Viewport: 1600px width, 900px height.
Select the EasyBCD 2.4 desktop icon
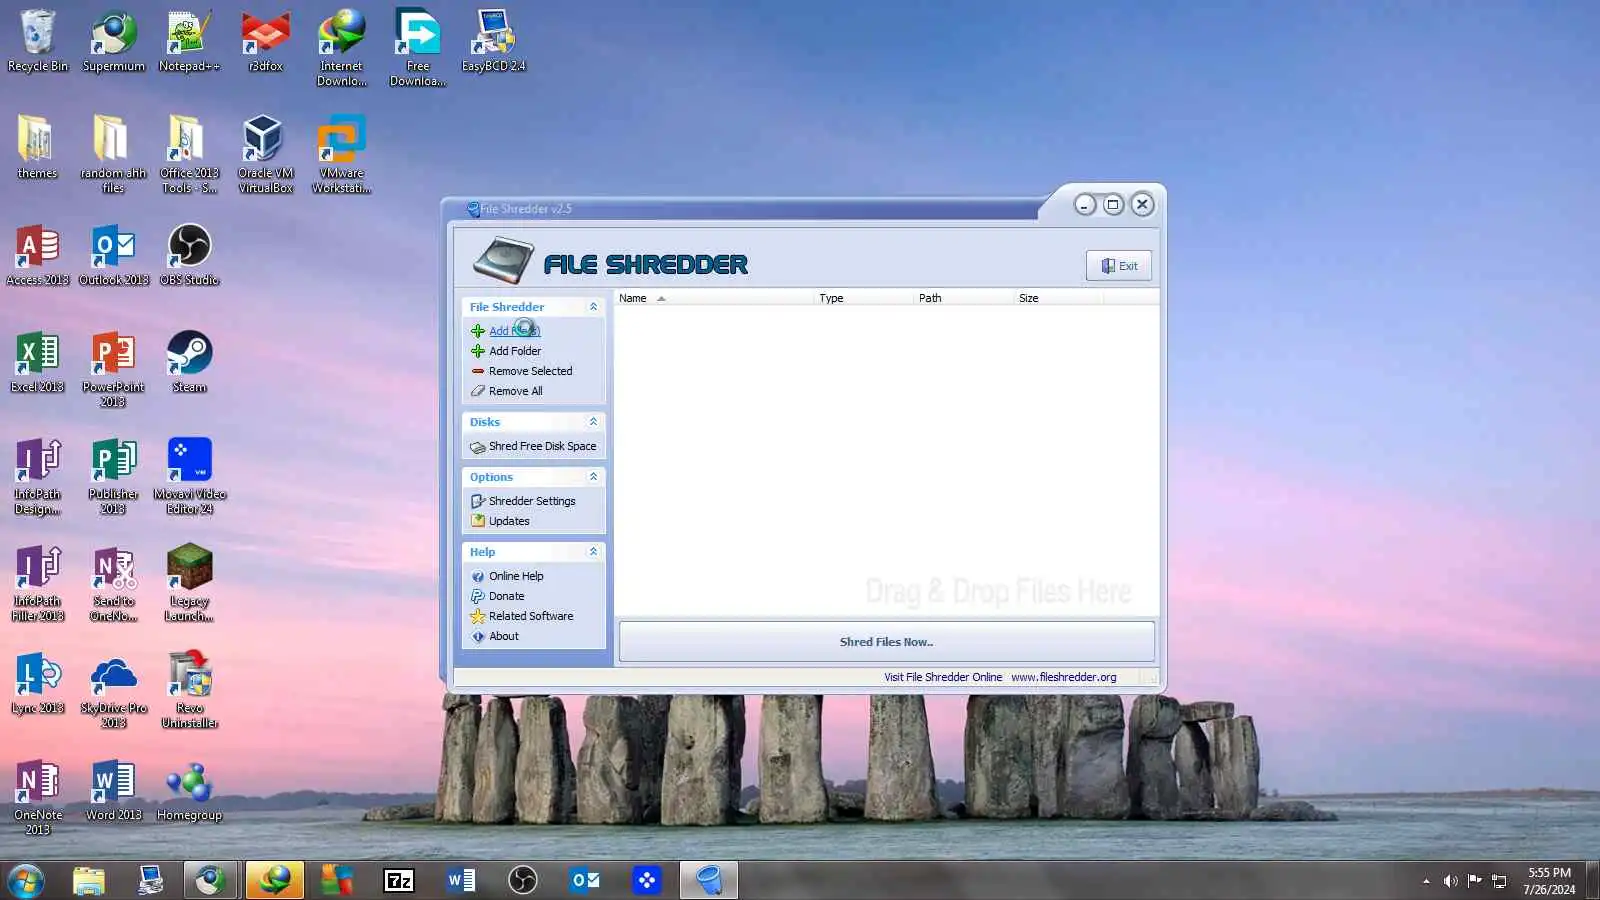493,41
